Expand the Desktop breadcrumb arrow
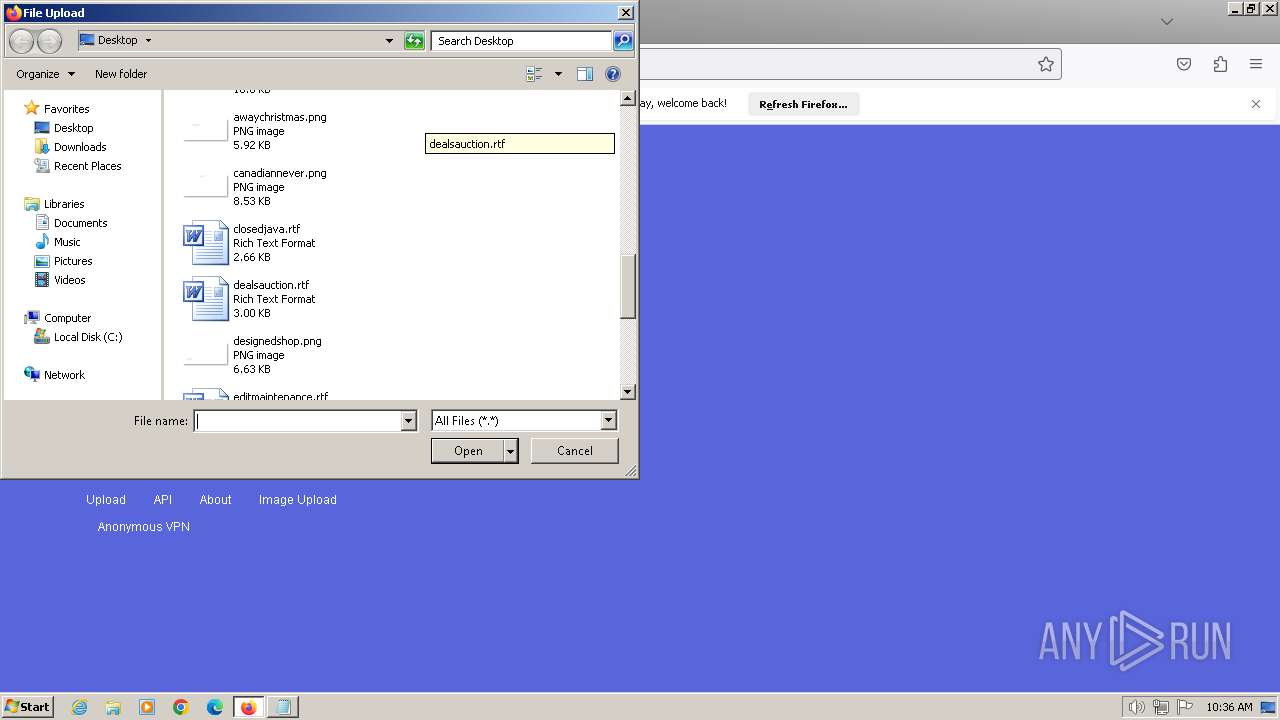 click(x=148, y=41)
